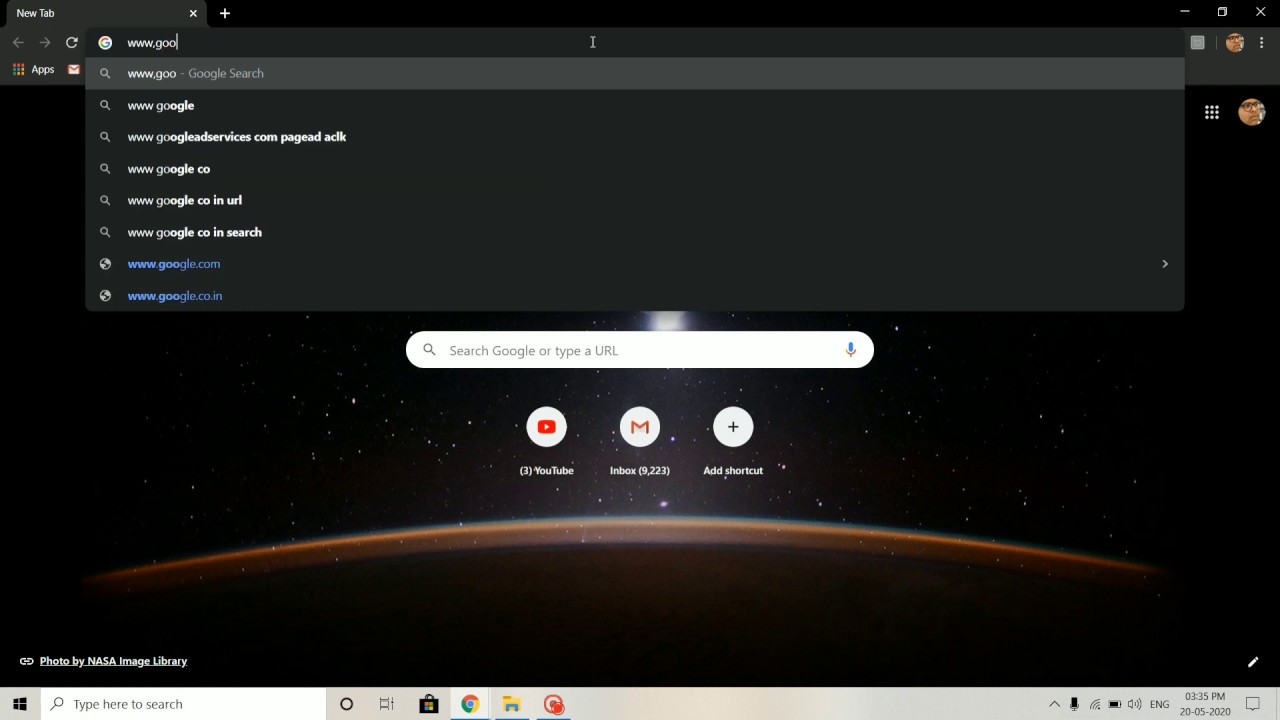Choose the 'www google co in search' suggestion
Viewport: 1280px width, 720px height.
[x=635, y=232]
